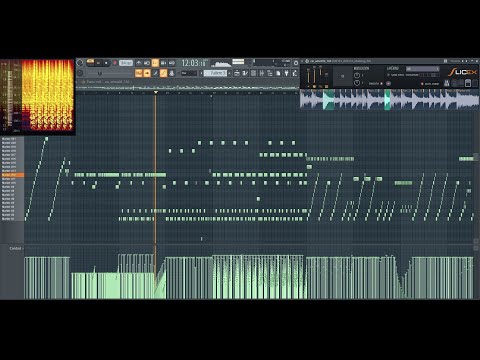
Task: Click the pencil icon in the second toolbar row
Action: (155, 73)
